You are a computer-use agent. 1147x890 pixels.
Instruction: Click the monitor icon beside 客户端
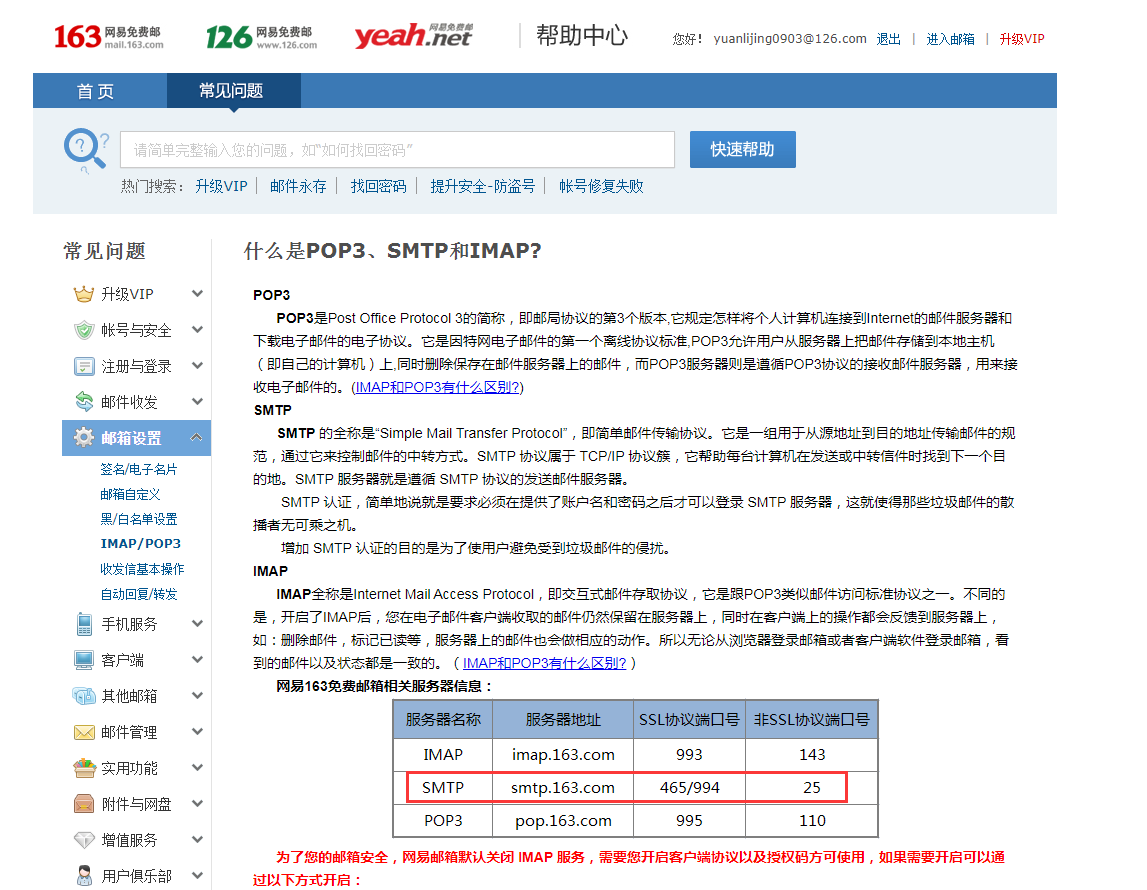click(84, 660)
